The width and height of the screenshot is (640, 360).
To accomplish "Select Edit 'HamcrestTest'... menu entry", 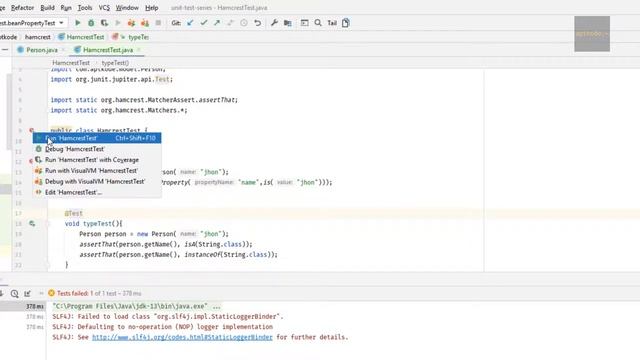I will 97,192.
